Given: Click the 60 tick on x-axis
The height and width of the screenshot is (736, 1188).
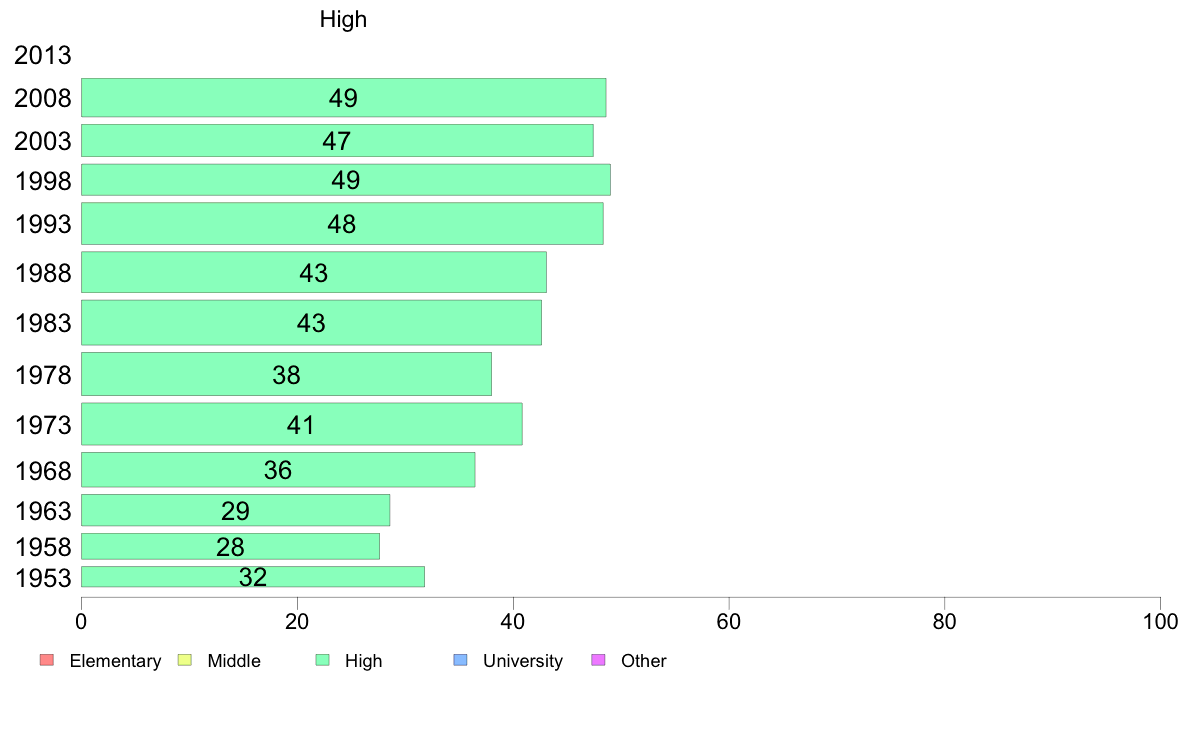Looking at the screenshot, I should (729, 622).
